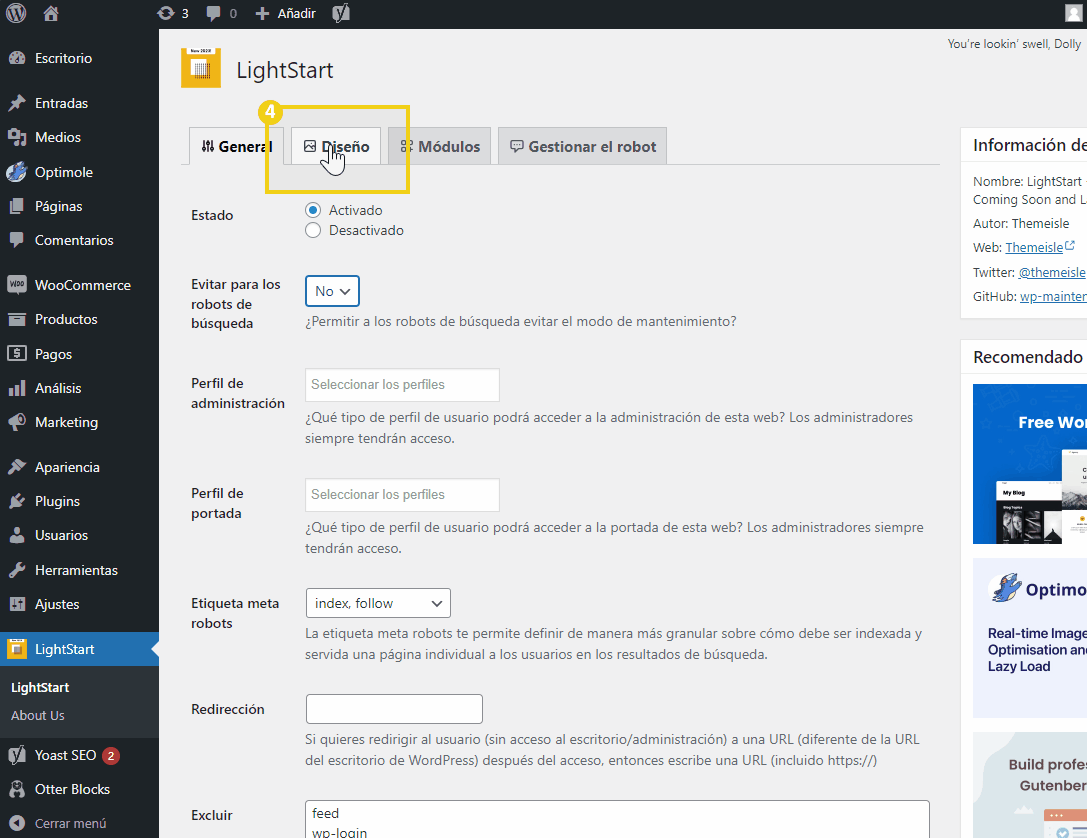Screen dimensions: 1087x838
Task: Click the Optimole recommendation card
Action: [x=1029, y=638]
